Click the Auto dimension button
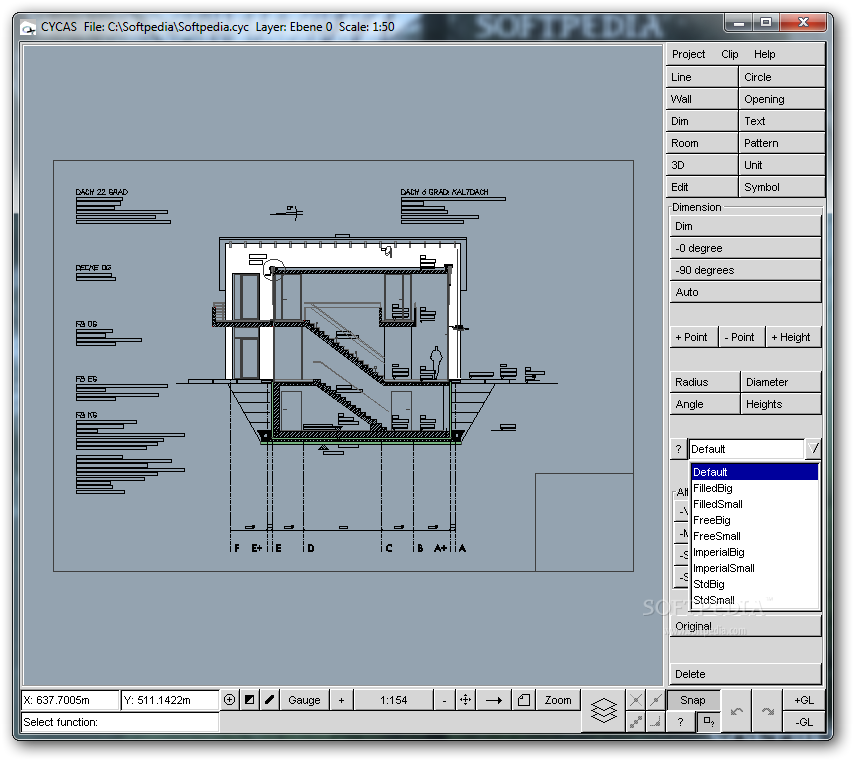The image size is (854, 761). 745,292
